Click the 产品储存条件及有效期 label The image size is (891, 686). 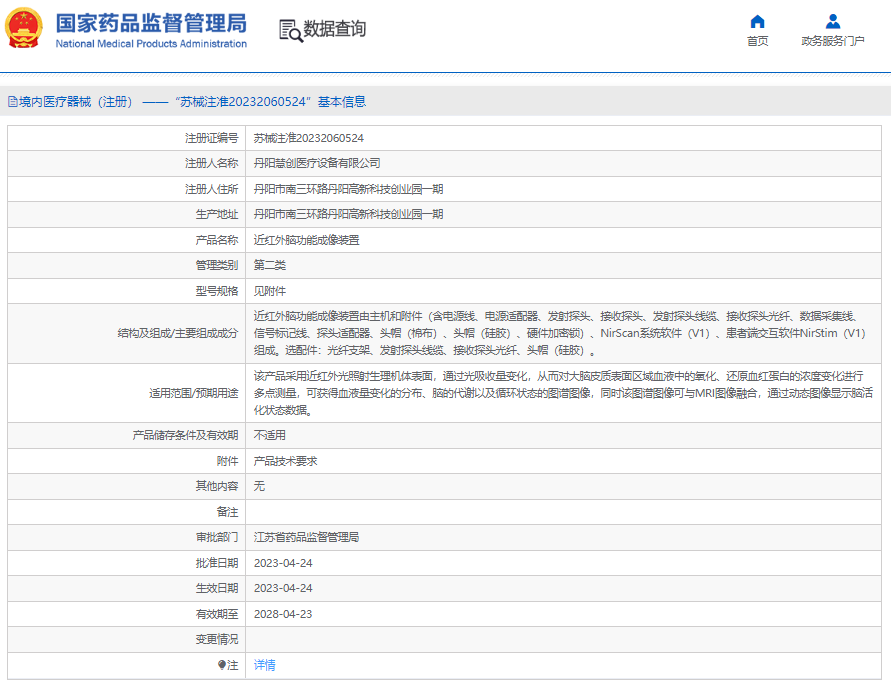tap(185, 435)
